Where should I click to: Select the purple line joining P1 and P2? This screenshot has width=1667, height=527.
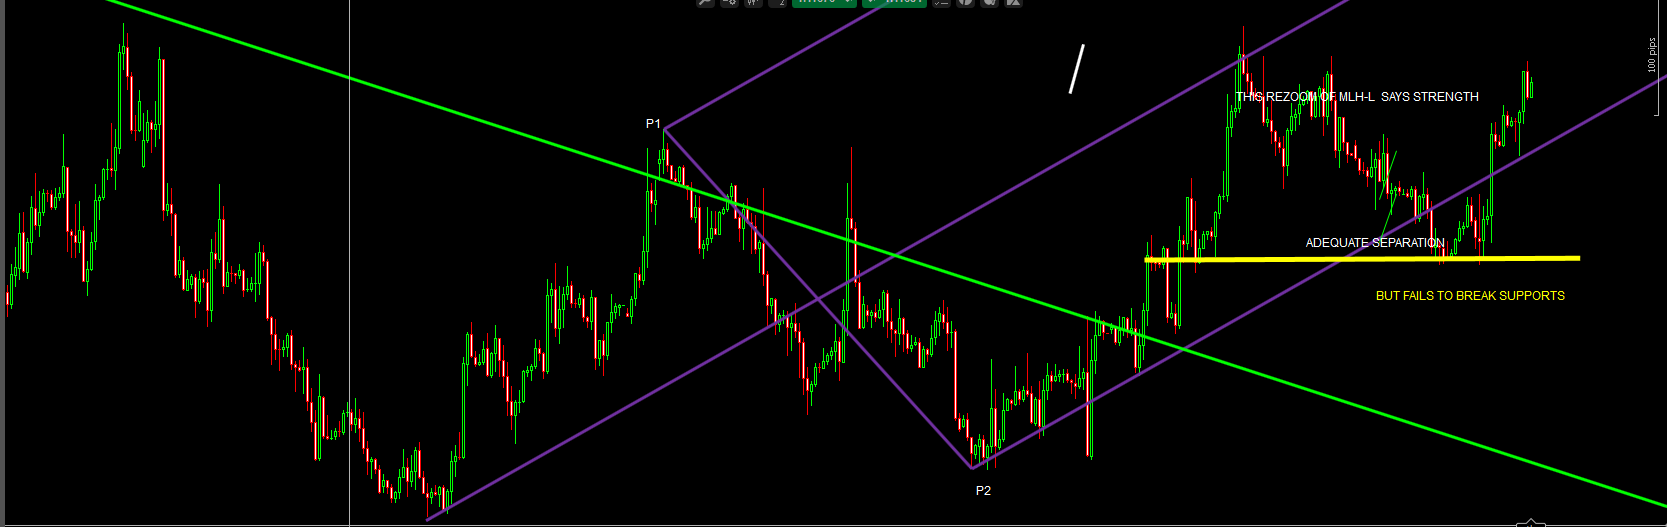[x=818, y=299]
